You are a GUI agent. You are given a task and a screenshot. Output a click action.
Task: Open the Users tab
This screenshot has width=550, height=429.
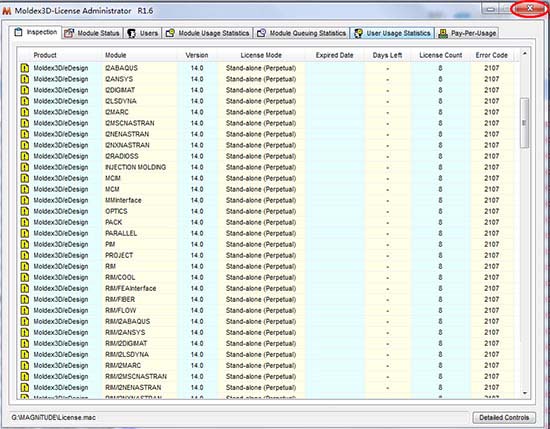click(x=143, y=33)
